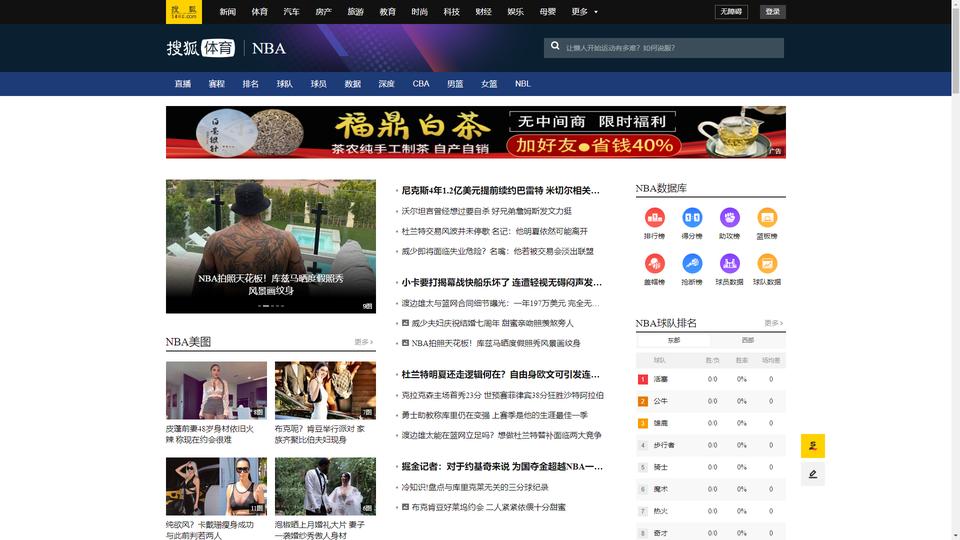Click 娱乐 in the top bar

pyautogui.click(x=516, y=12)
